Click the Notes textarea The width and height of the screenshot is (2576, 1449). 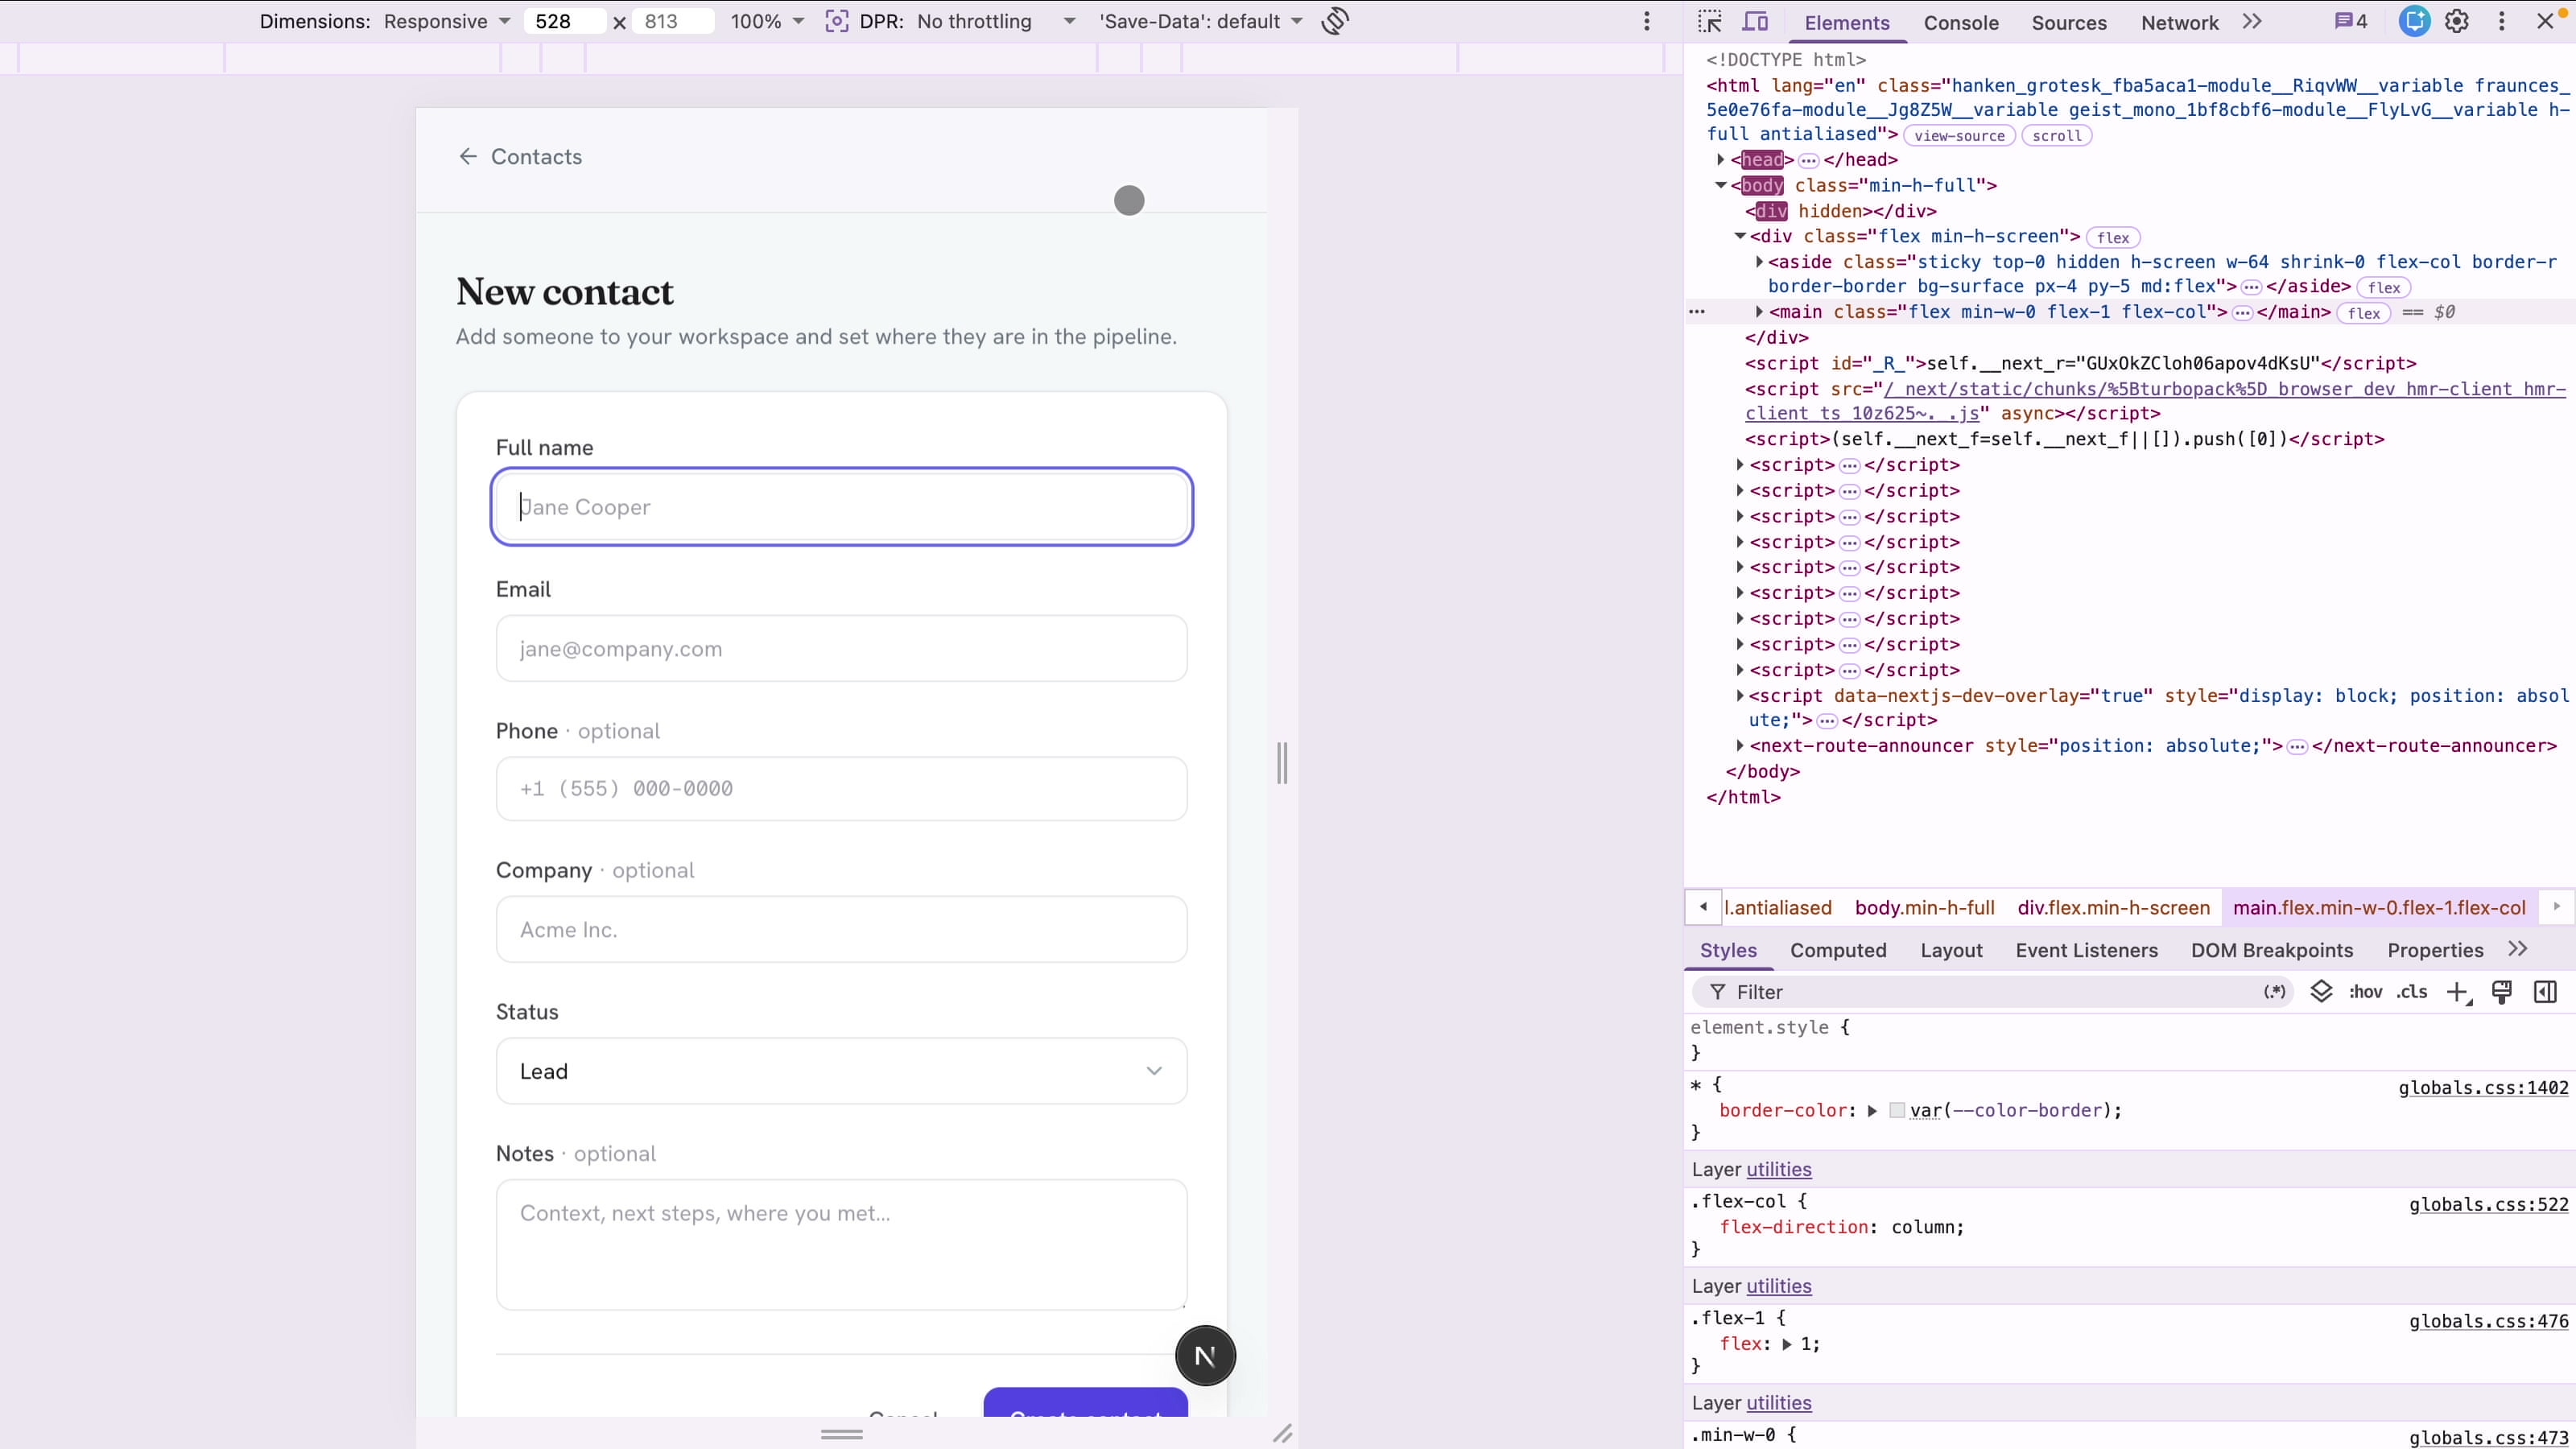(841, 1244)
